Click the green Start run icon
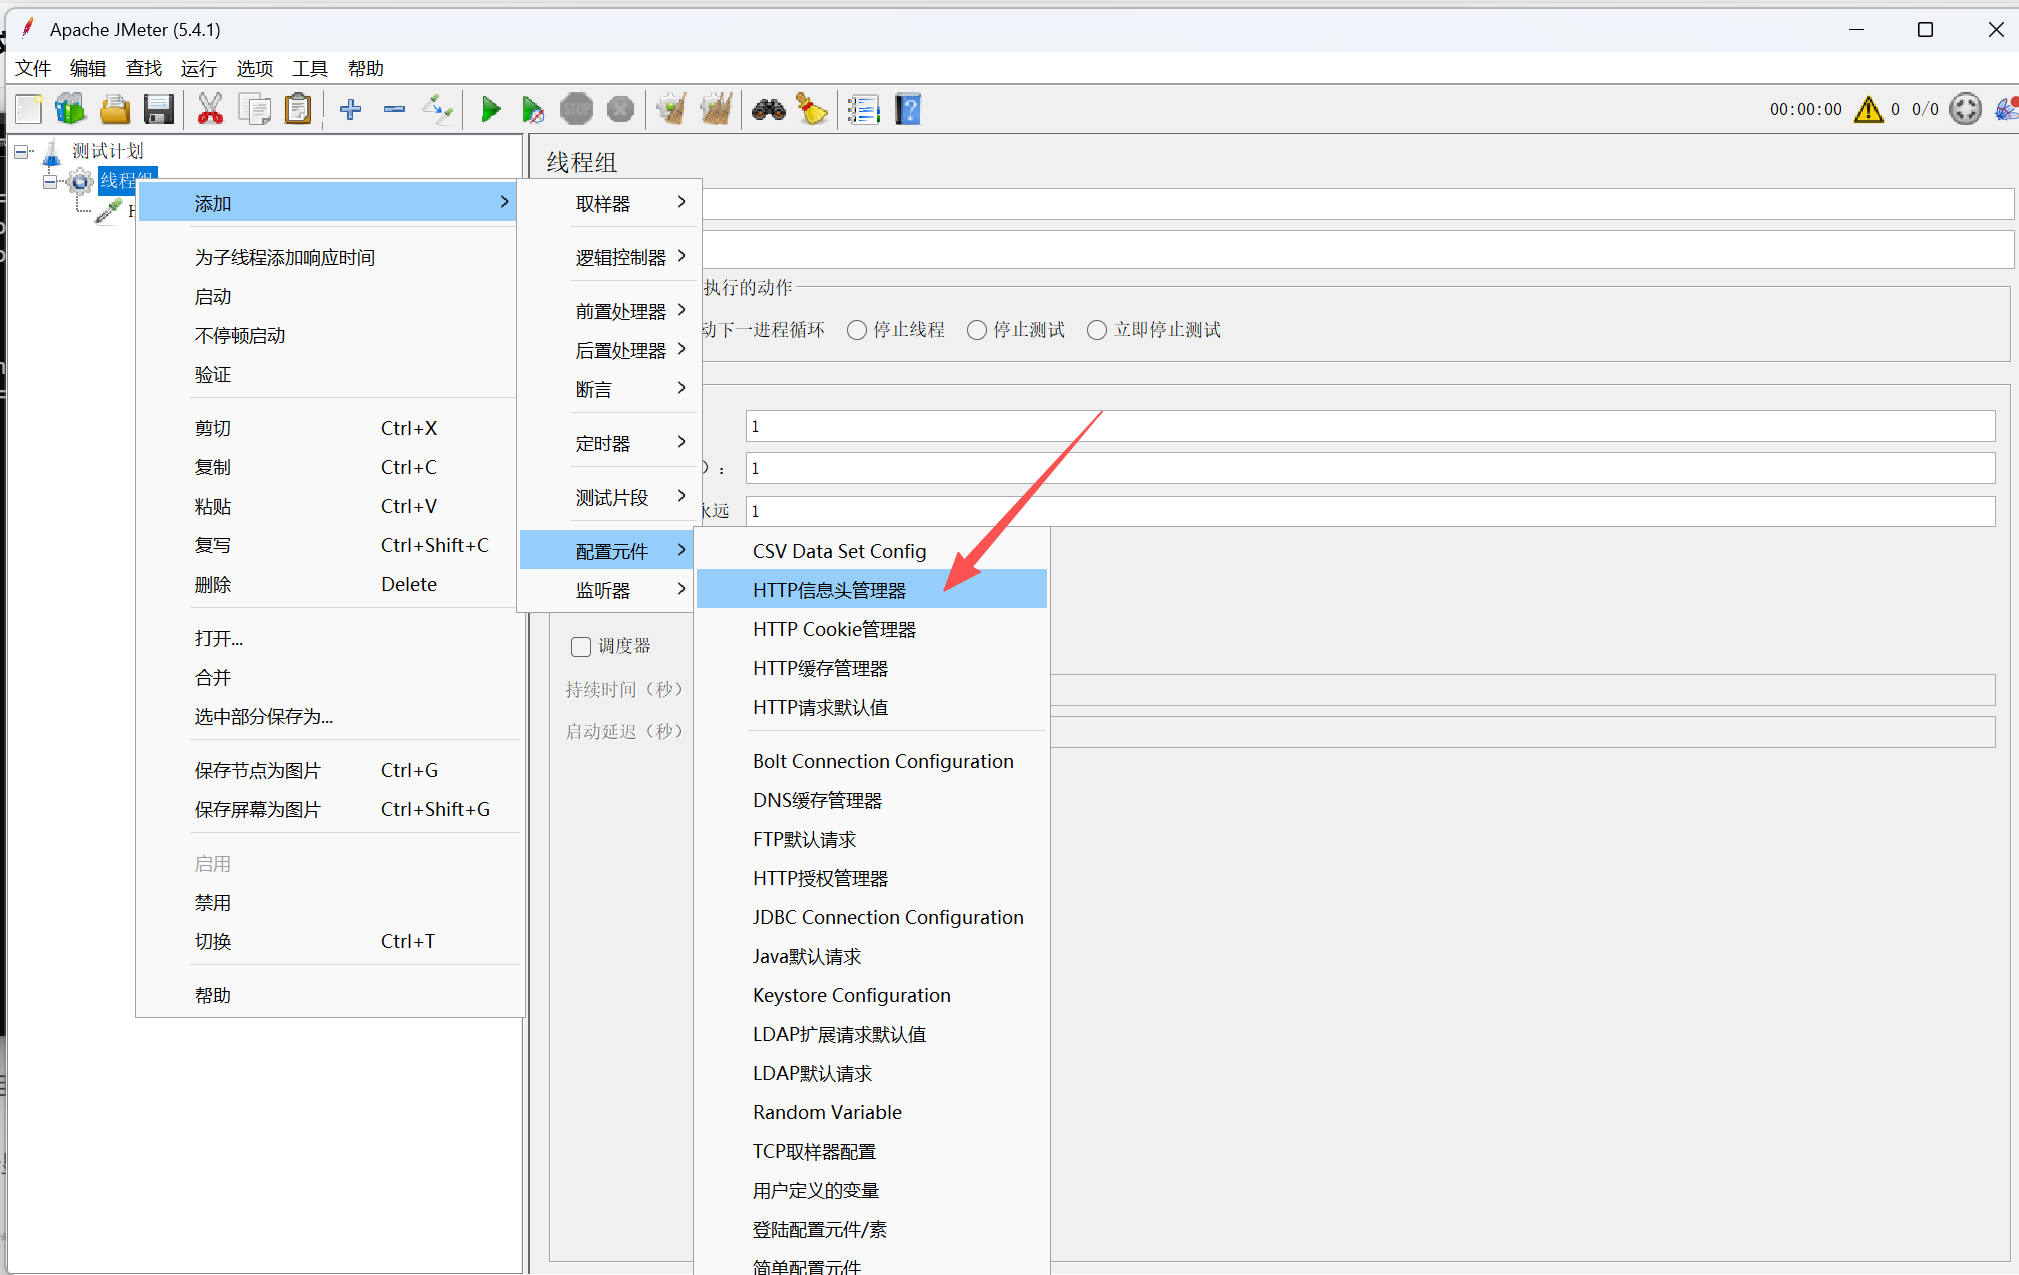The height and width of the screenshot is (1275, 2019). click(490, 109)
